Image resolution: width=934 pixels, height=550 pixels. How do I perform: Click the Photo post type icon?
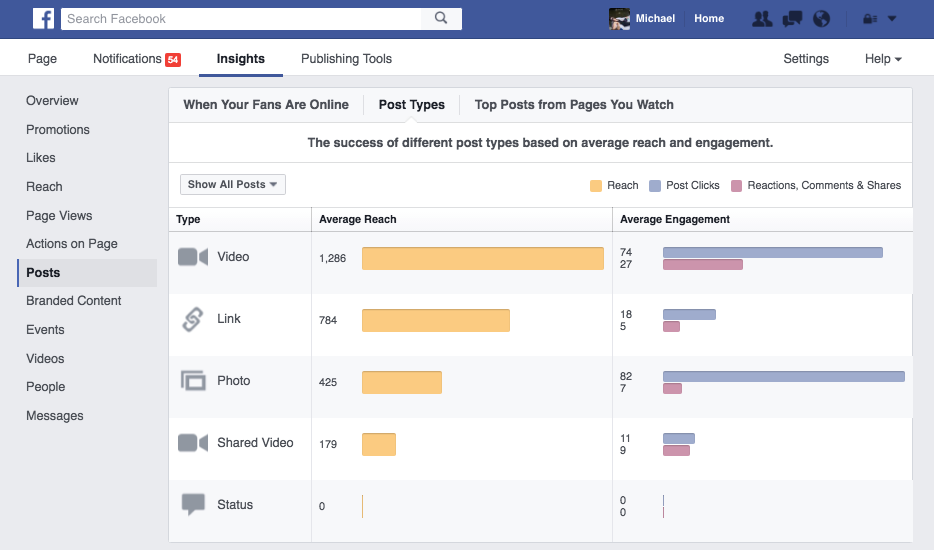[193, 381]
